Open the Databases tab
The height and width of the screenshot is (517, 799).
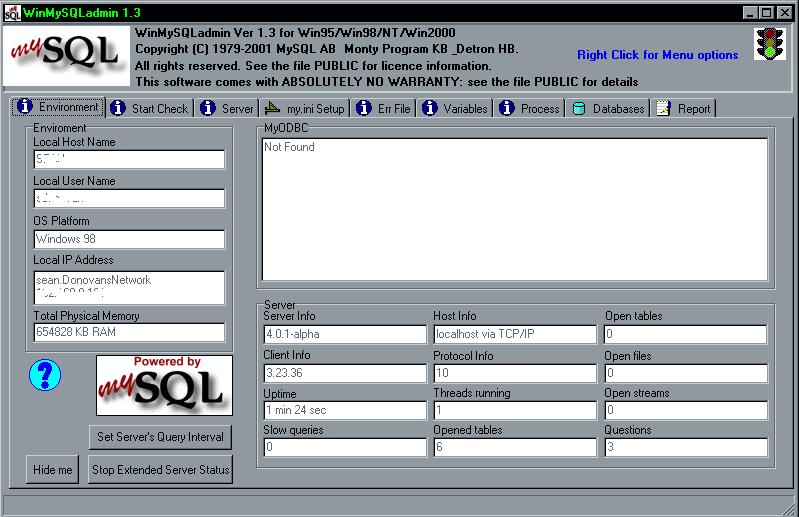pos(608,108)
